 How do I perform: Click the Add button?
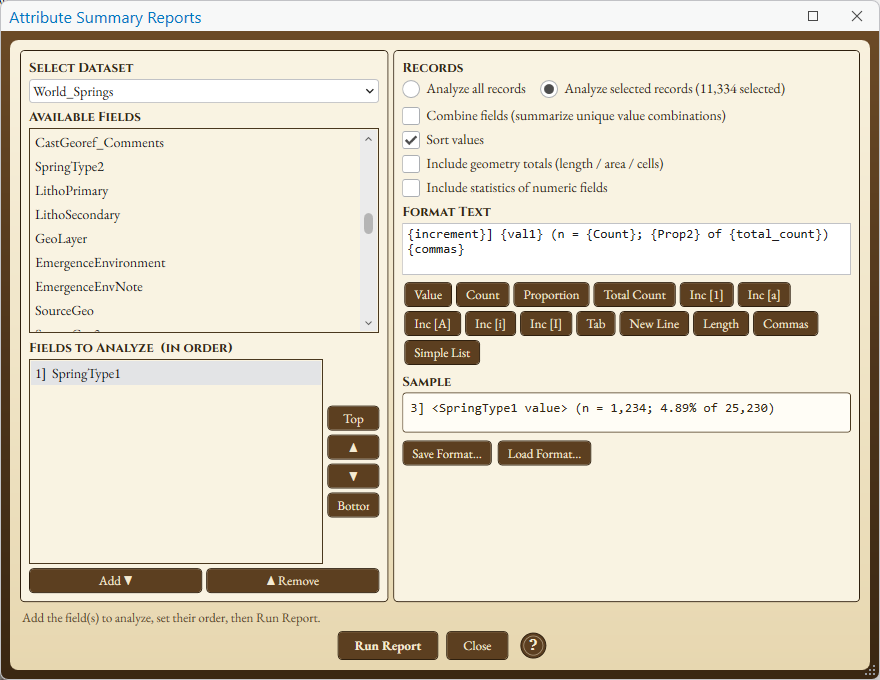click(116, 581)
